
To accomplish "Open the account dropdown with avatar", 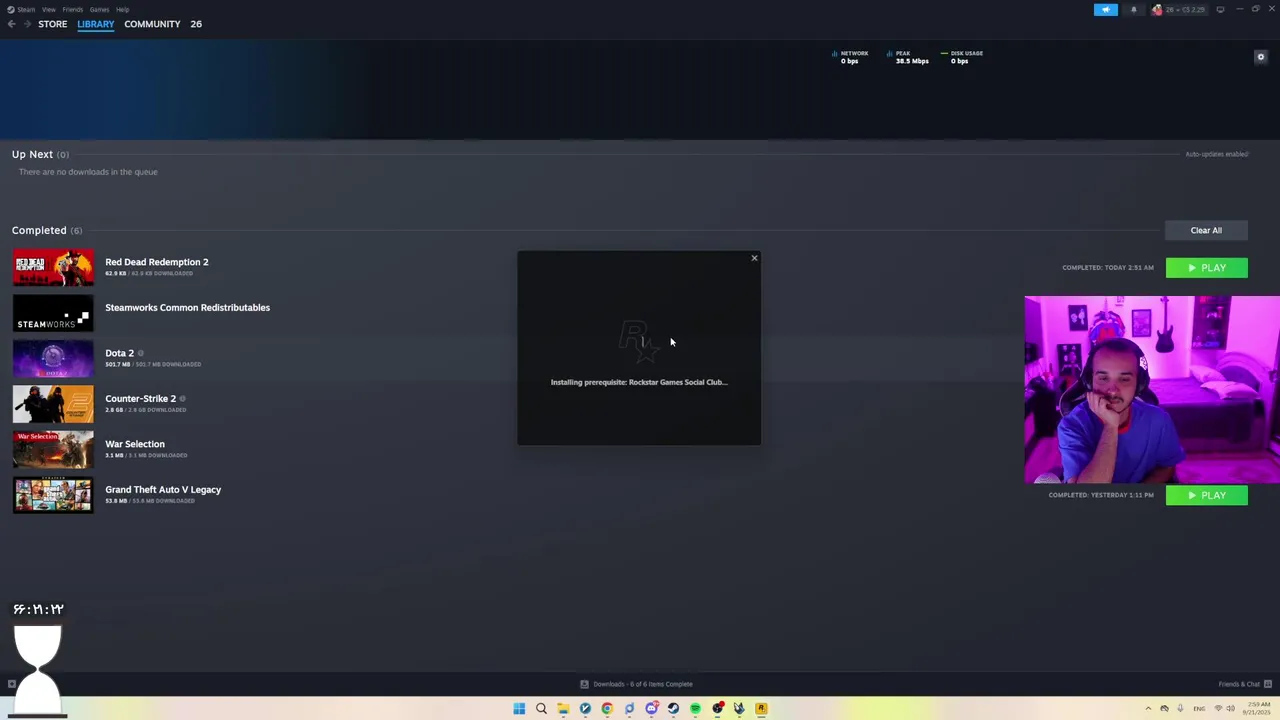I will [x=1179, y=9].
